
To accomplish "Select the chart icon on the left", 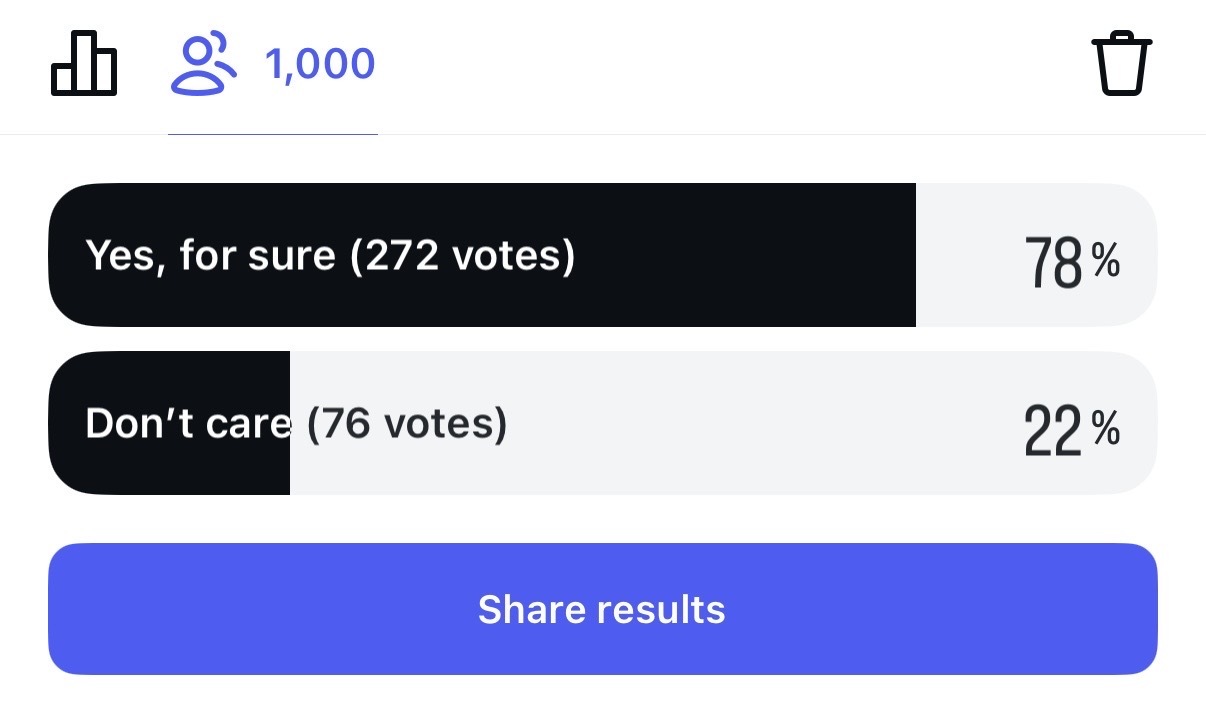I will click(84, 63).
